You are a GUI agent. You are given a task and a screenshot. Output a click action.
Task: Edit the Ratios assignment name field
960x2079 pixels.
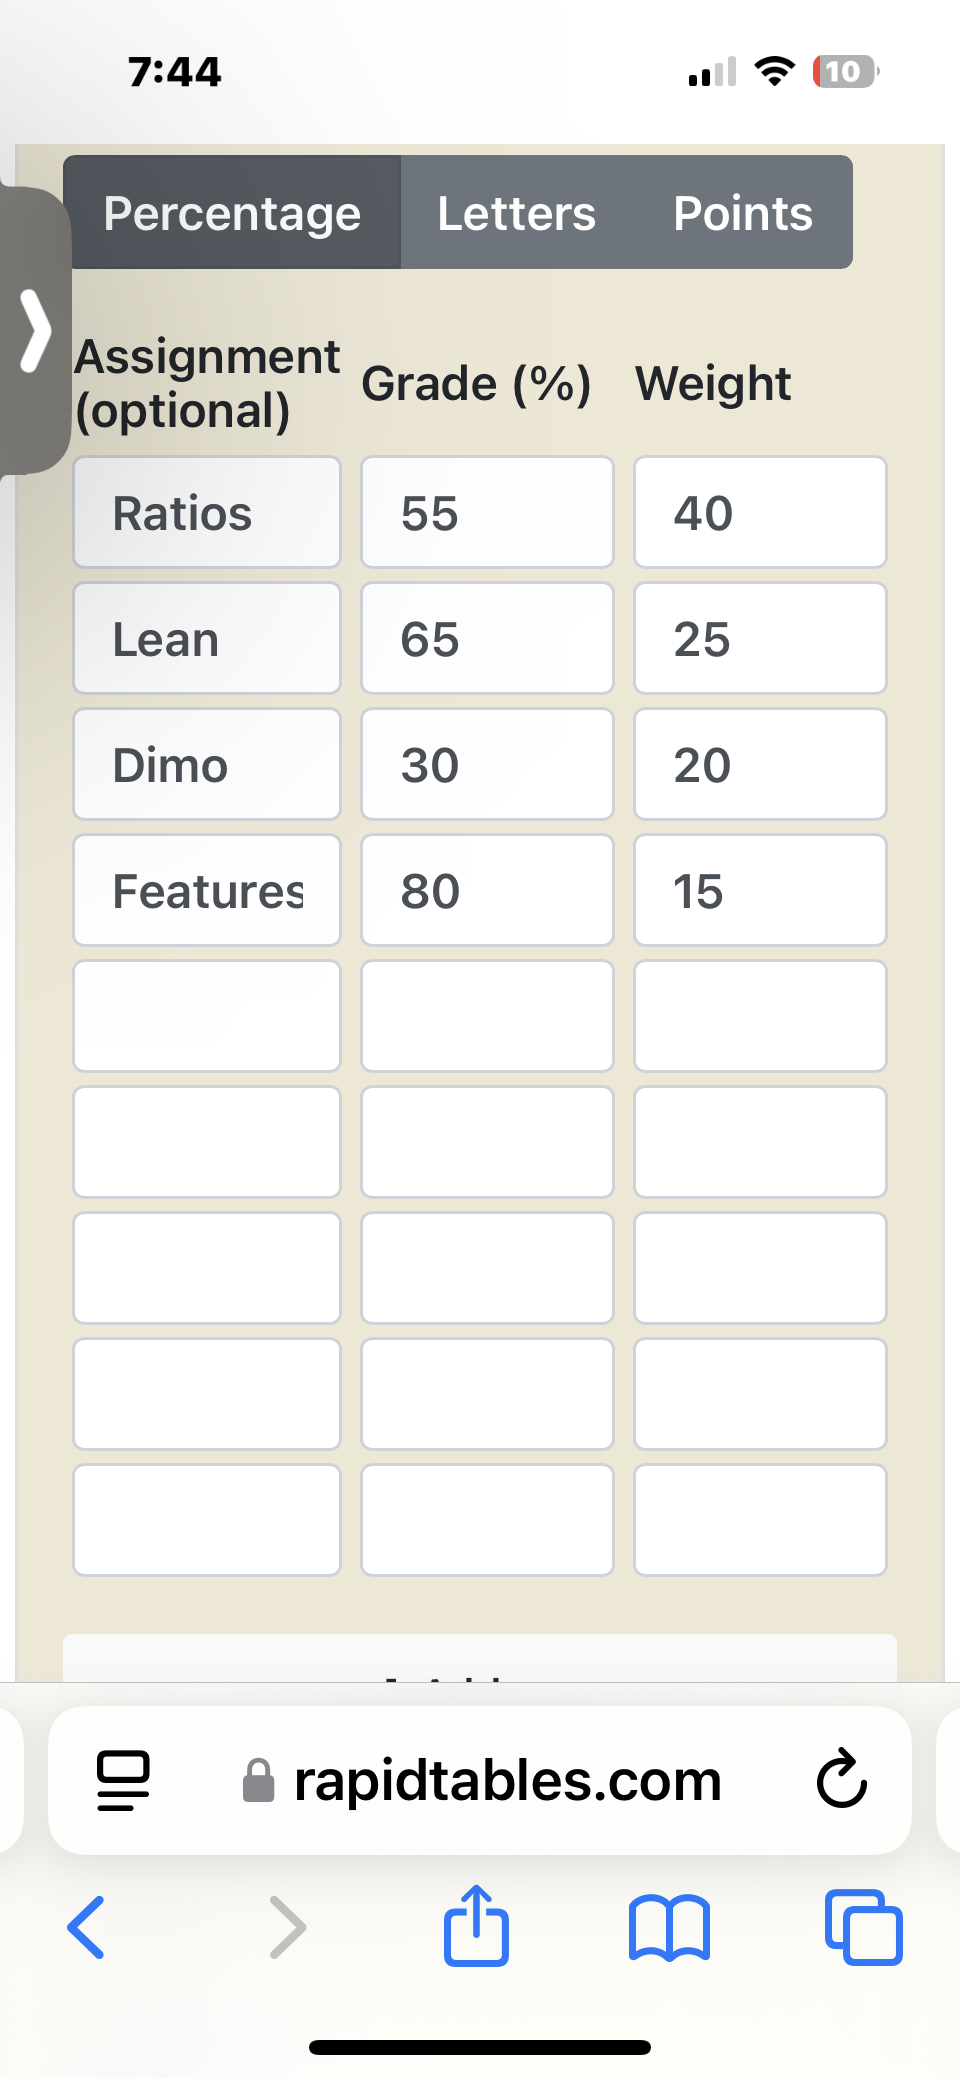coord(207,513)
